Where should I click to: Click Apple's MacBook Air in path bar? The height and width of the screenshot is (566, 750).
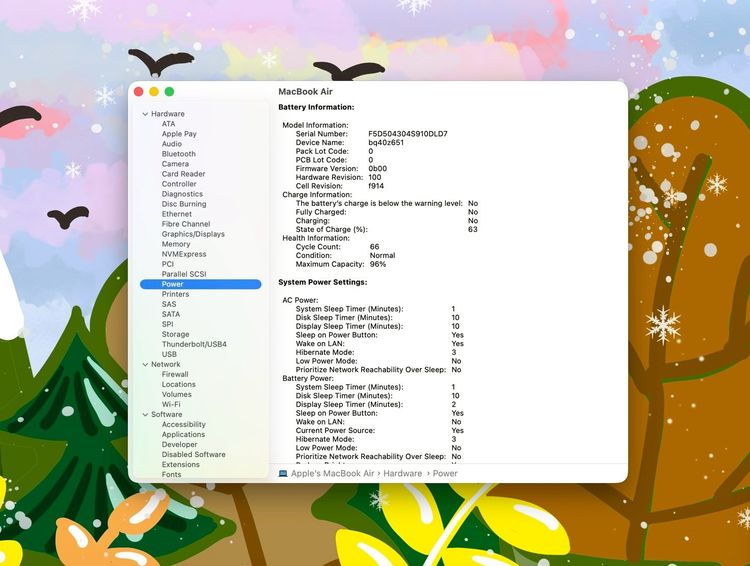pos(332,473)
